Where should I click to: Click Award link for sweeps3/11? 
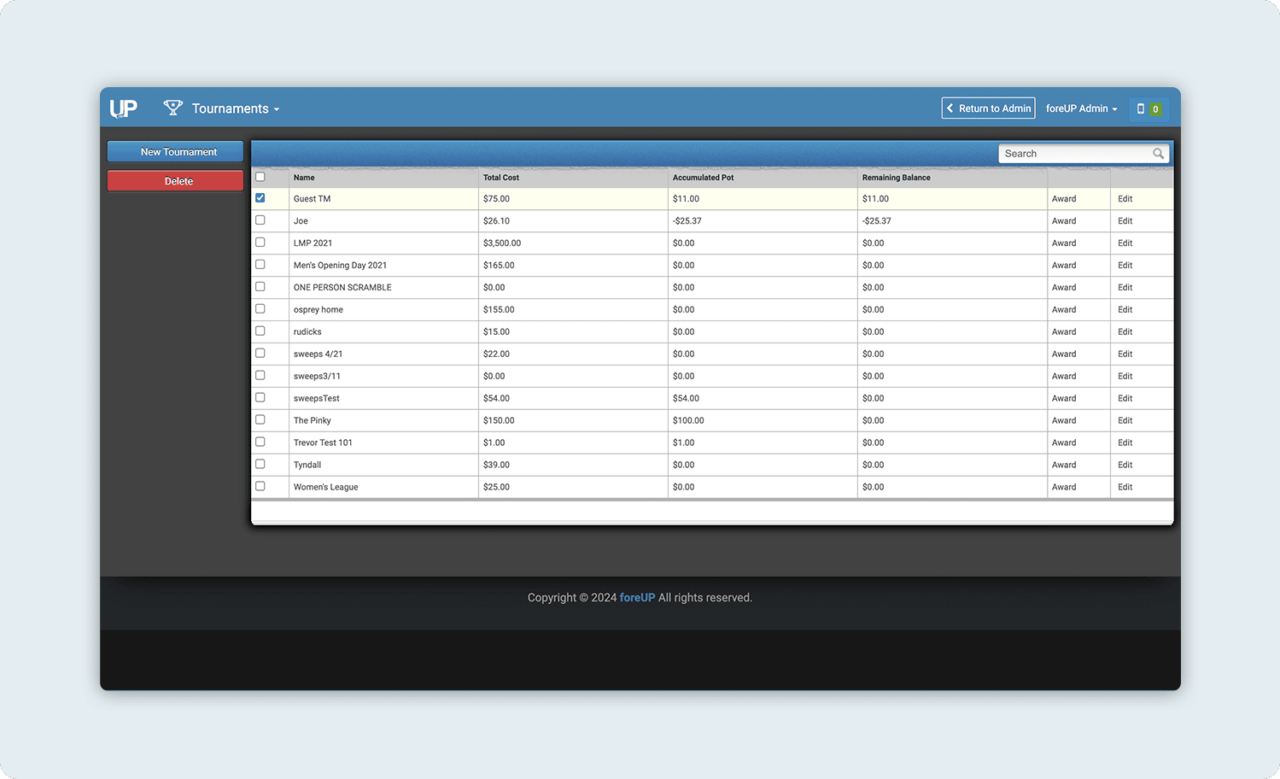pos(1064,376)
